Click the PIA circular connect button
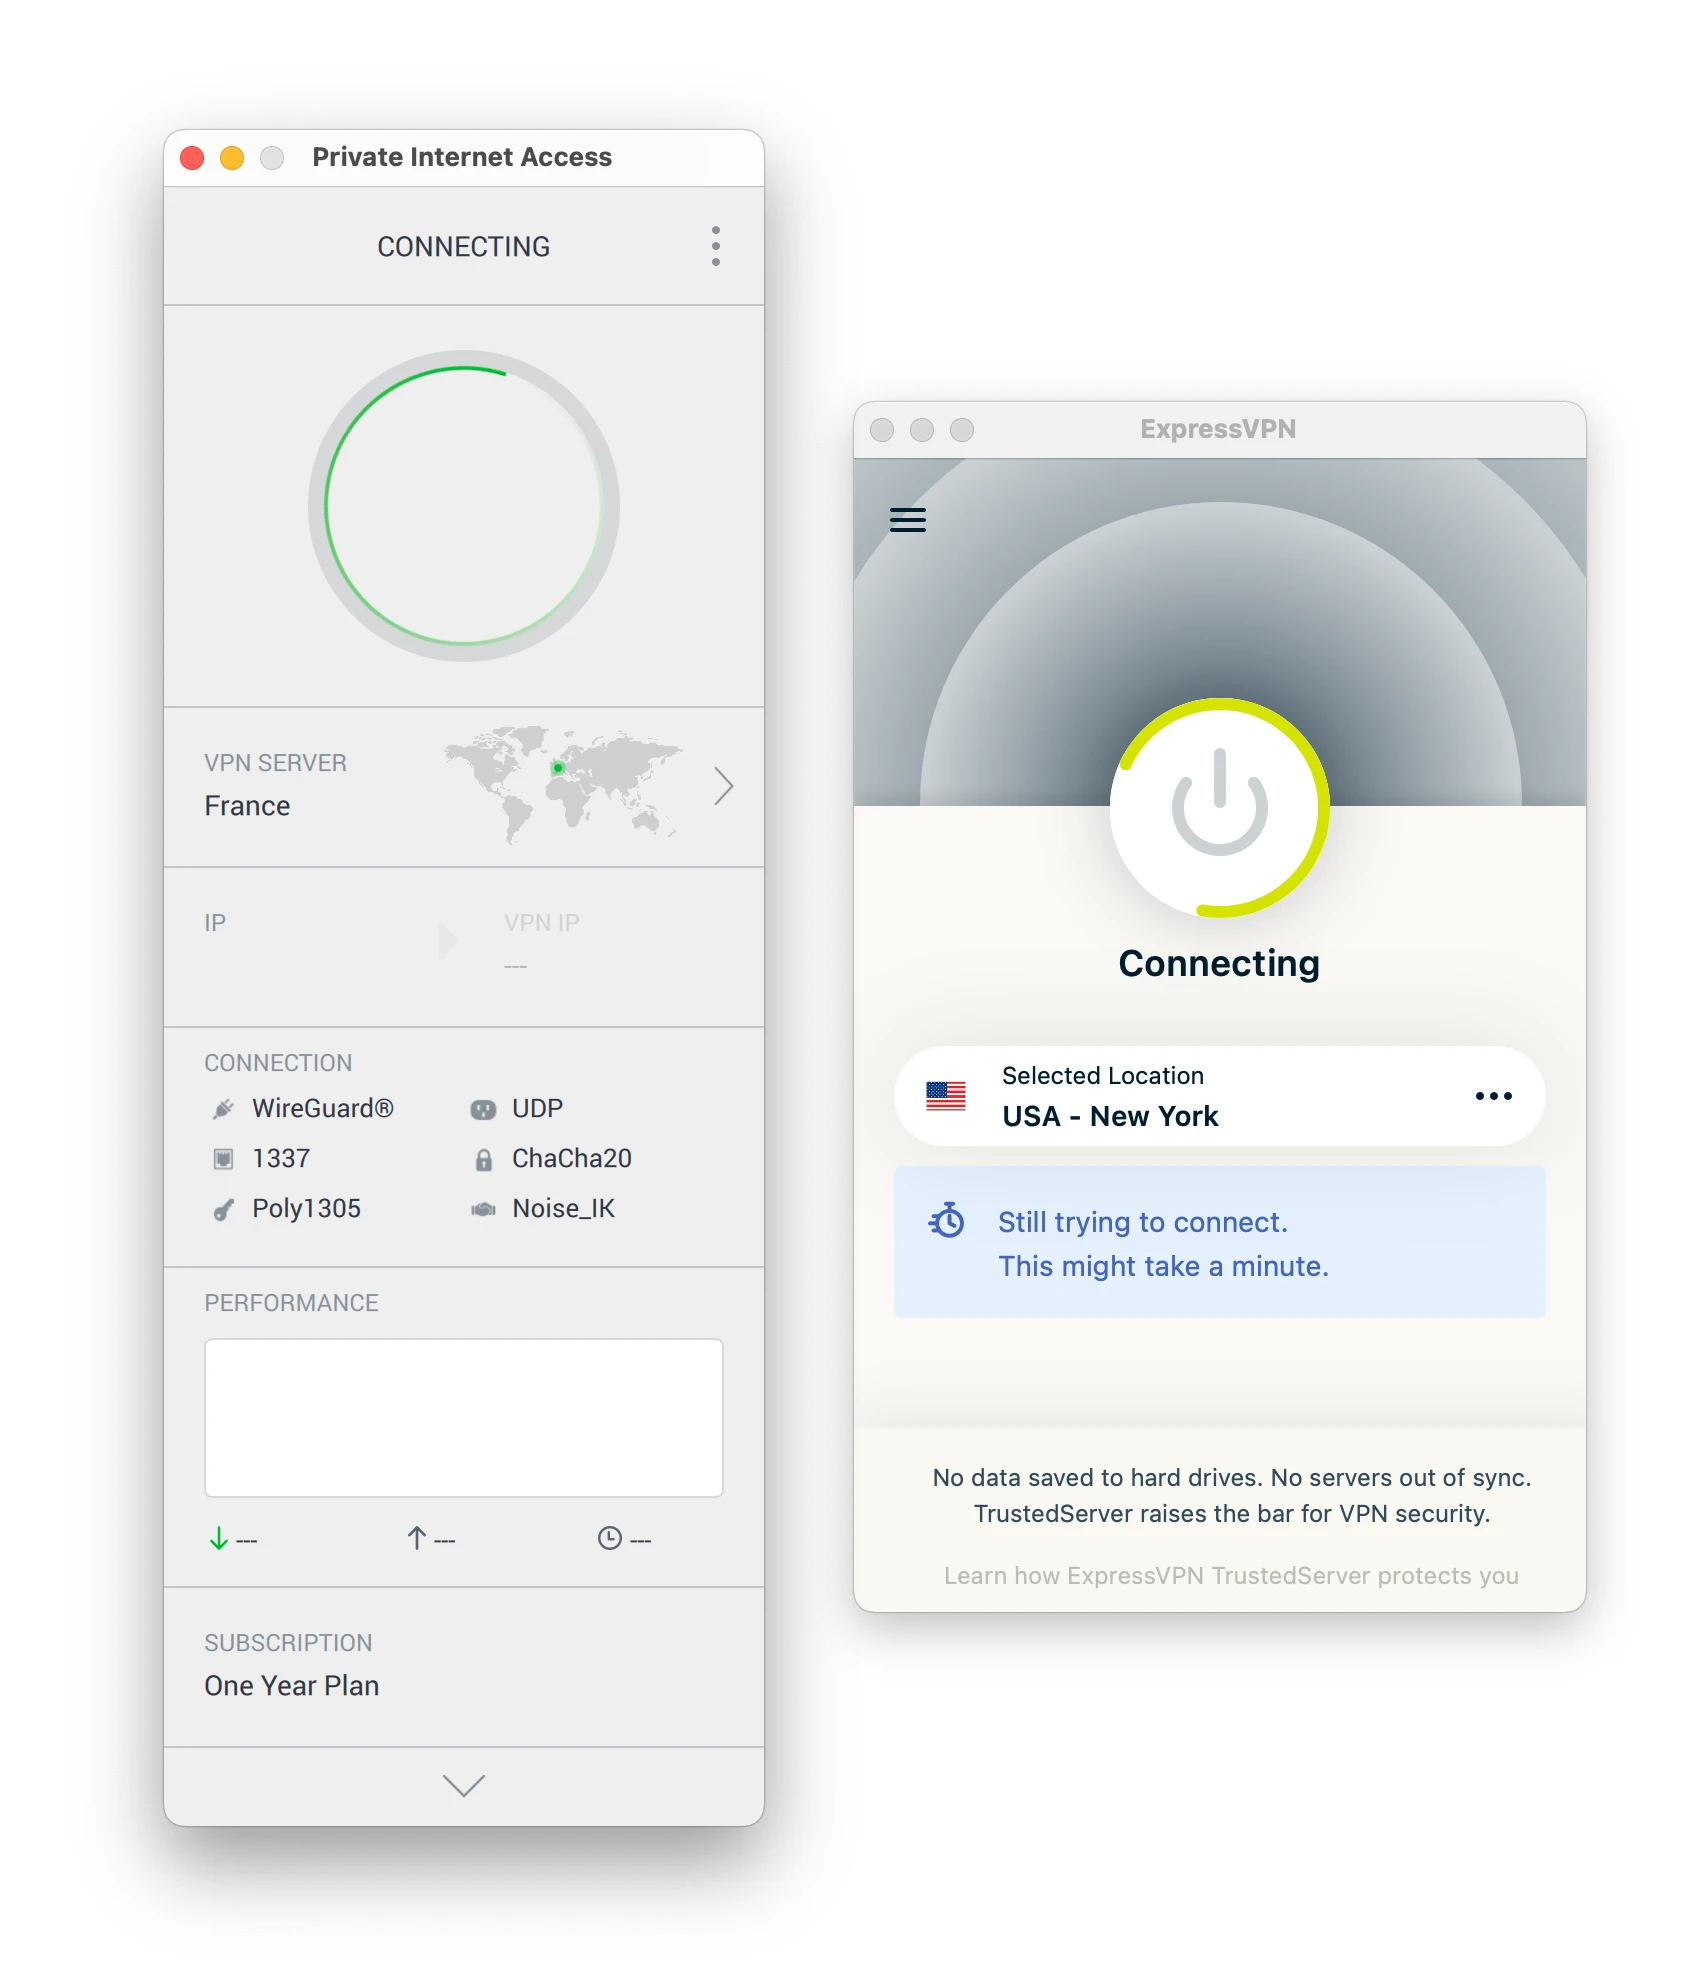 point(464,506)
